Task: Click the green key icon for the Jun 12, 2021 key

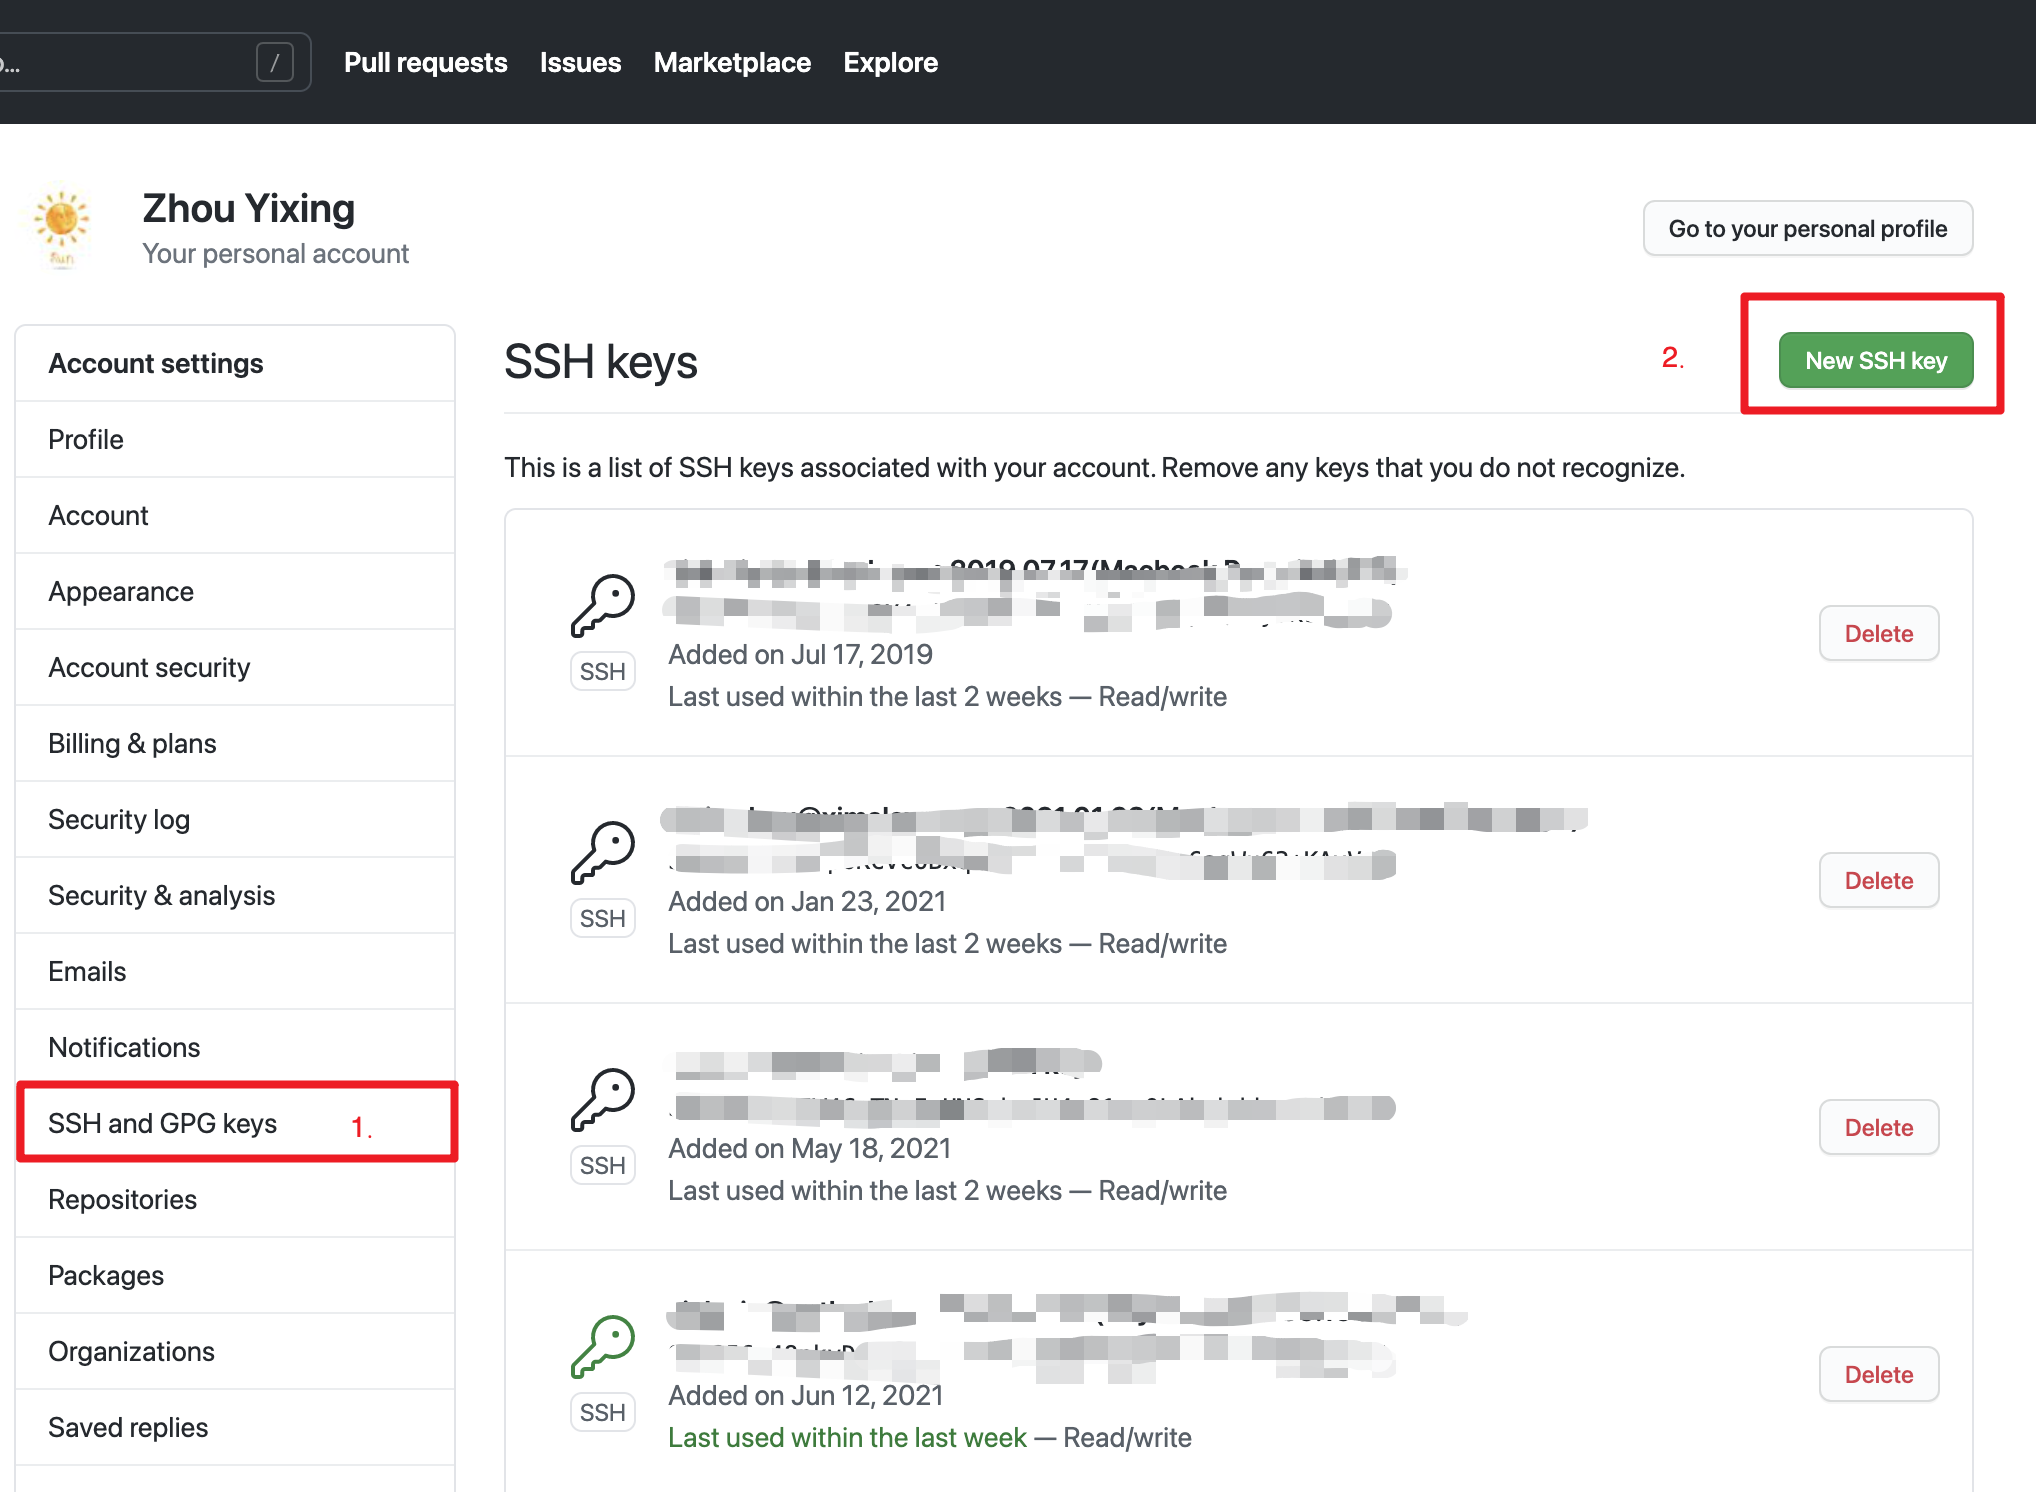Action: coord(603,1347)
